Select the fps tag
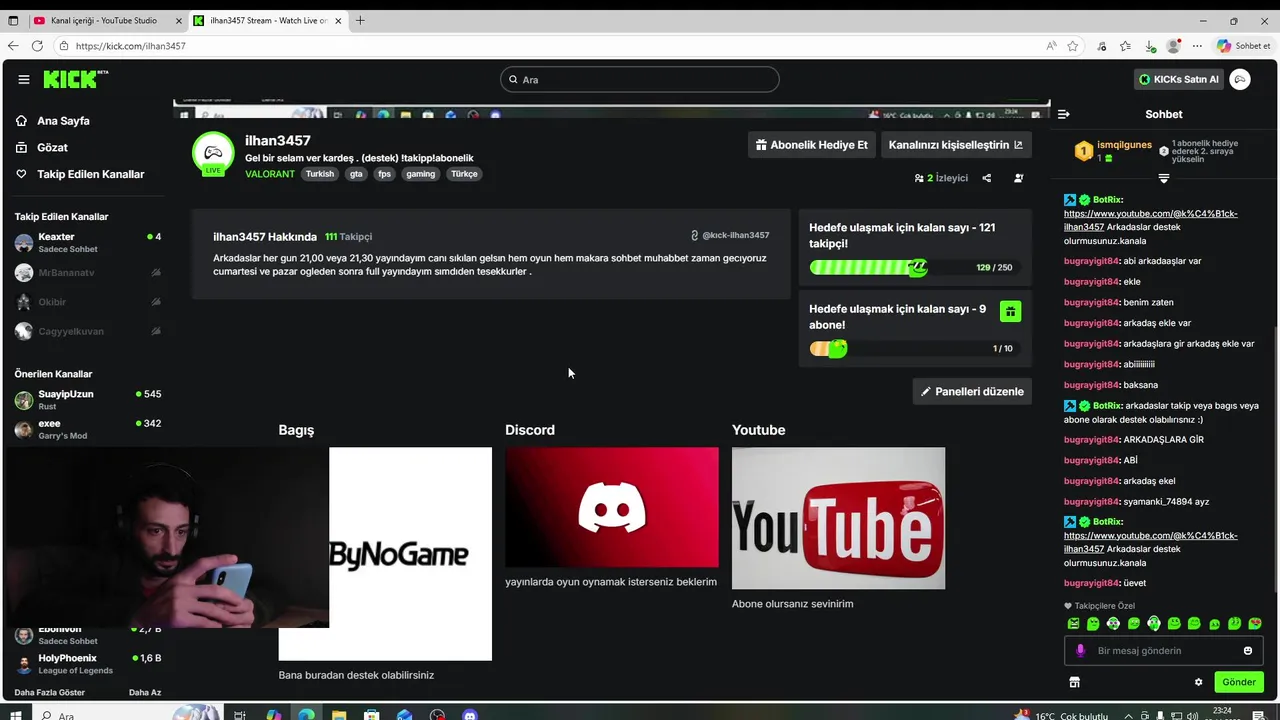 (385, 174)
